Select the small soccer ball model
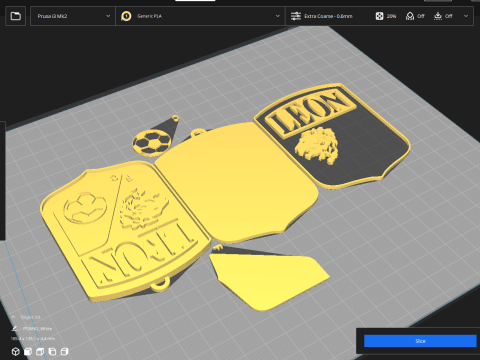 point(152,142)
